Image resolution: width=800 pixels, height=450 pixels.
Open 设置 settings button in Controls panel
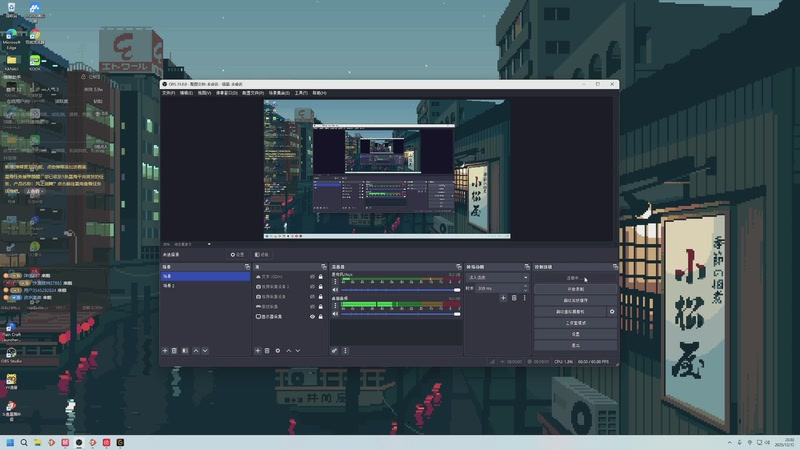576,334
